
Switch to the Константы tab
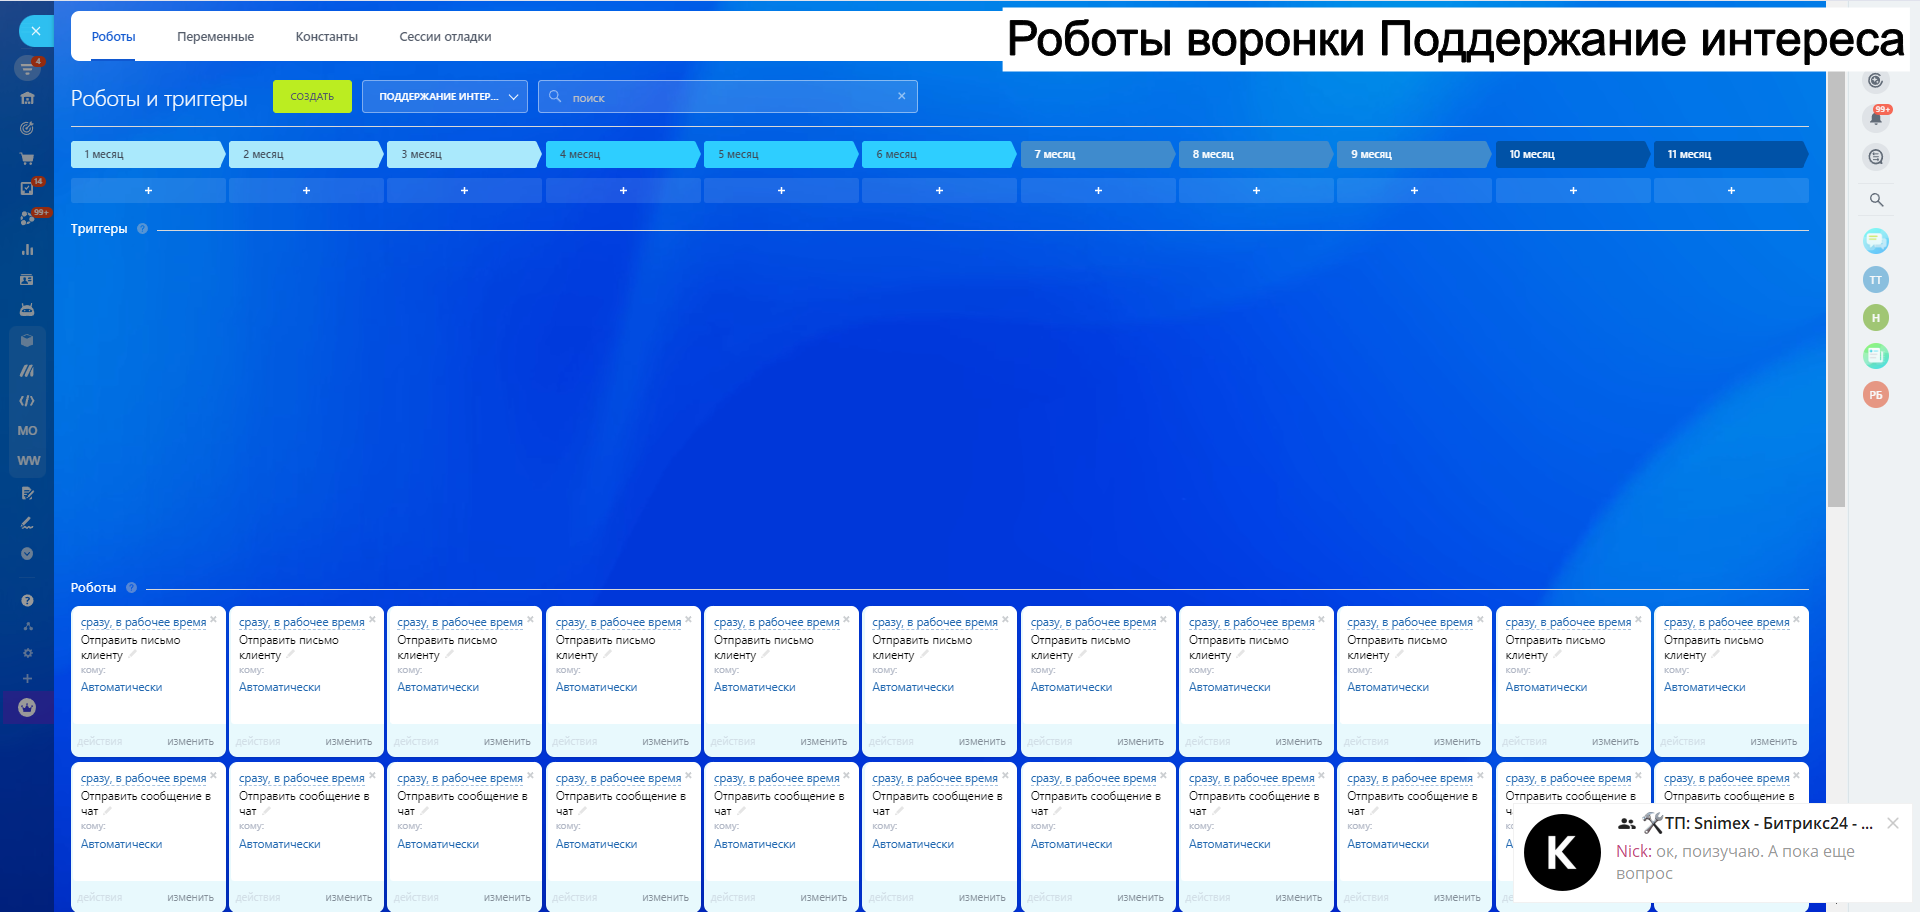tap(326, 37)
